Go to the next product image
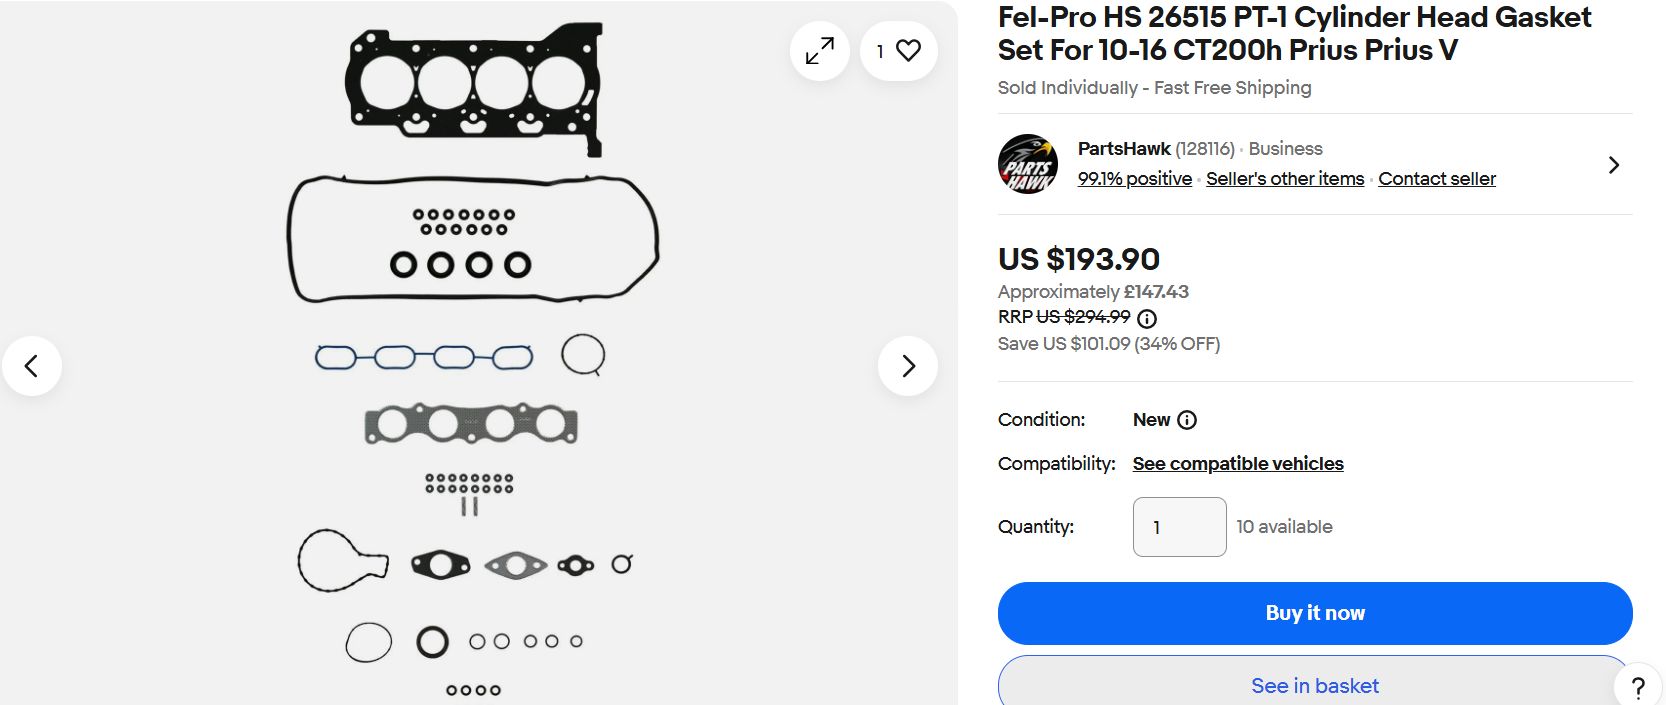Screen dimensions: 1666x705 pos(908,366)
